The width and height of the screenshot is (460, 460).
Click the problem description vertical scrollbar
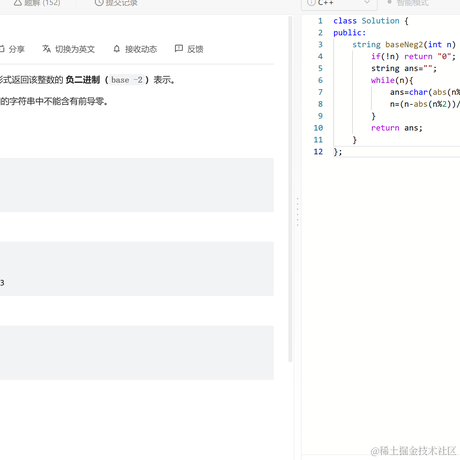coord(290,189)
